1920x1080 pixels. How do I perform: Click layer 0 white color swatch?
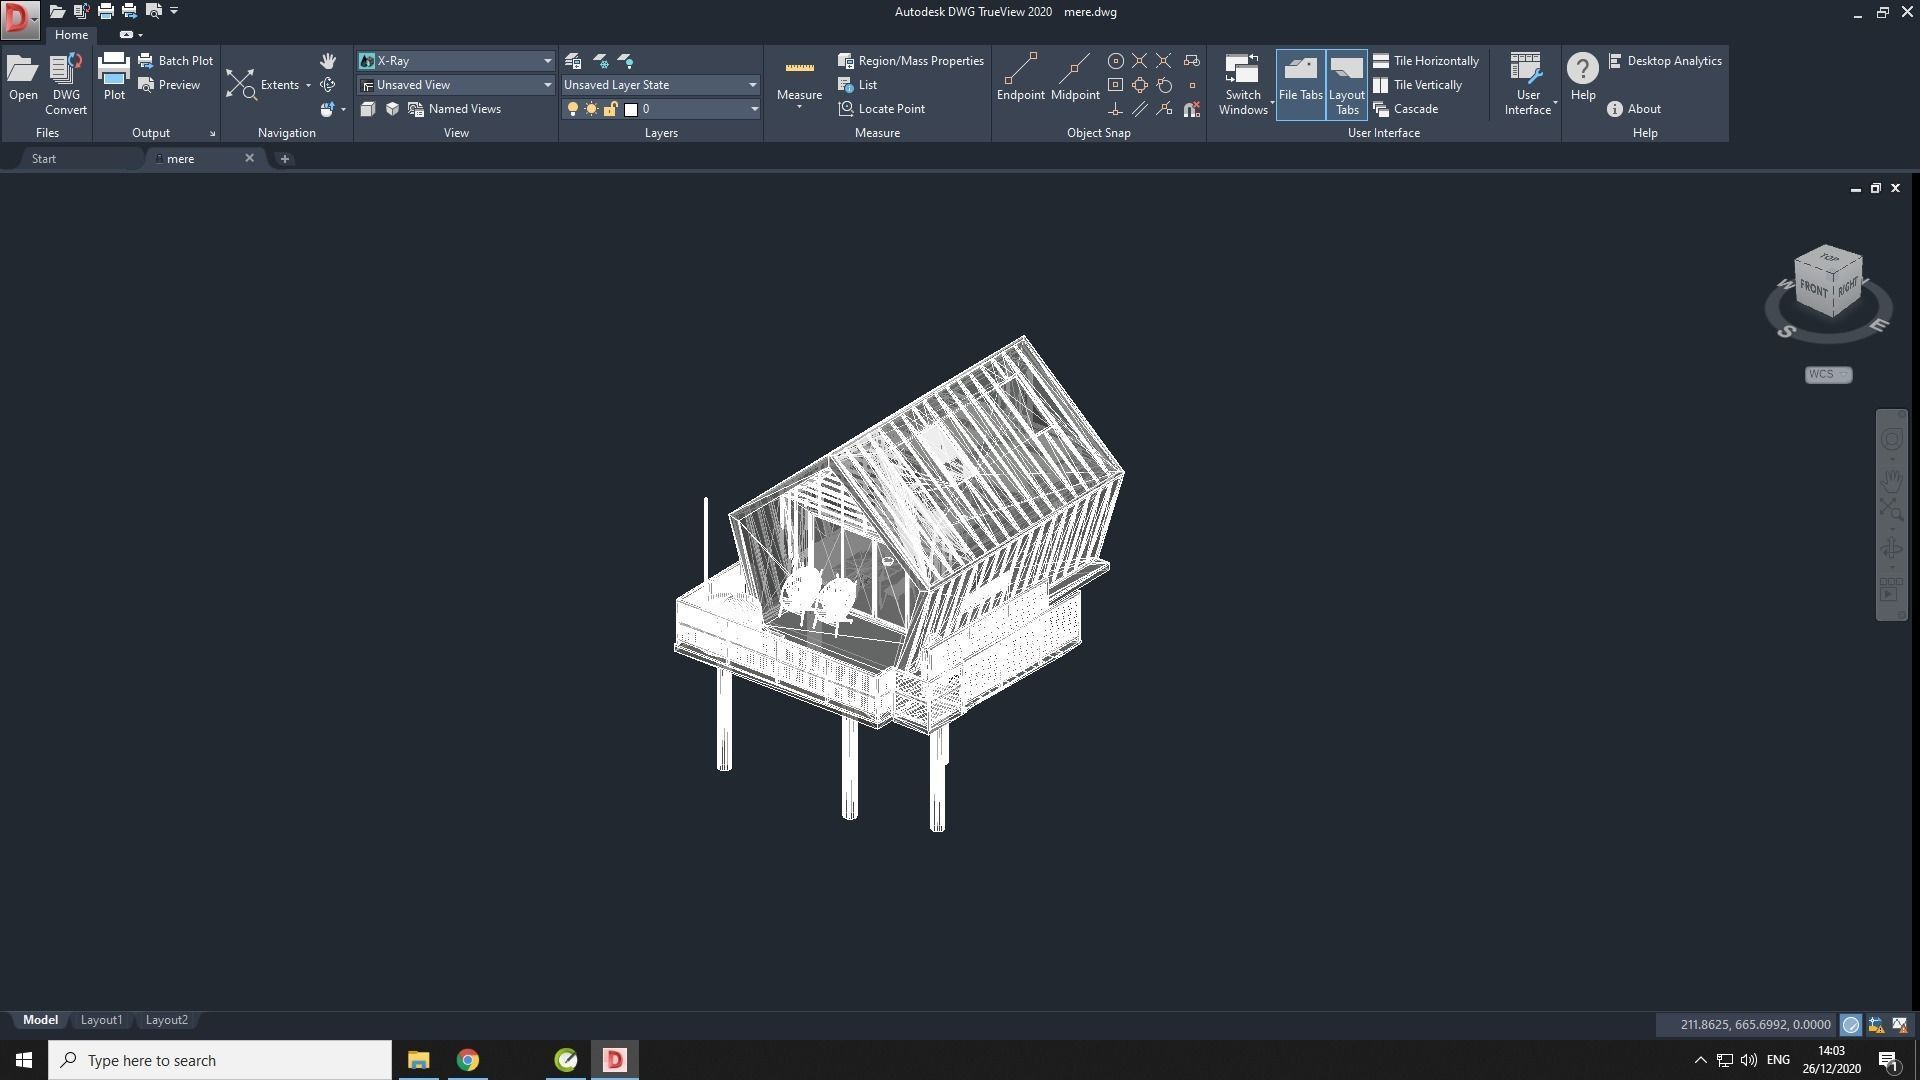tap(631, 109)
